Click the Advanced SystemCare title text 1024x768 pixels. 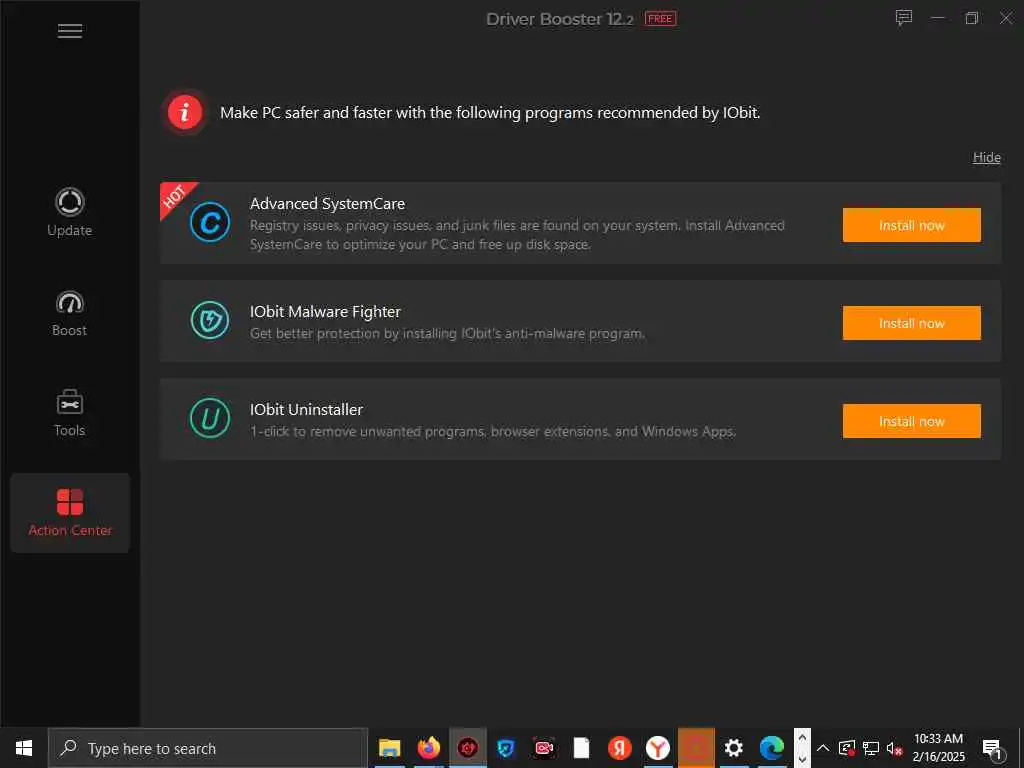pos(327,204)
